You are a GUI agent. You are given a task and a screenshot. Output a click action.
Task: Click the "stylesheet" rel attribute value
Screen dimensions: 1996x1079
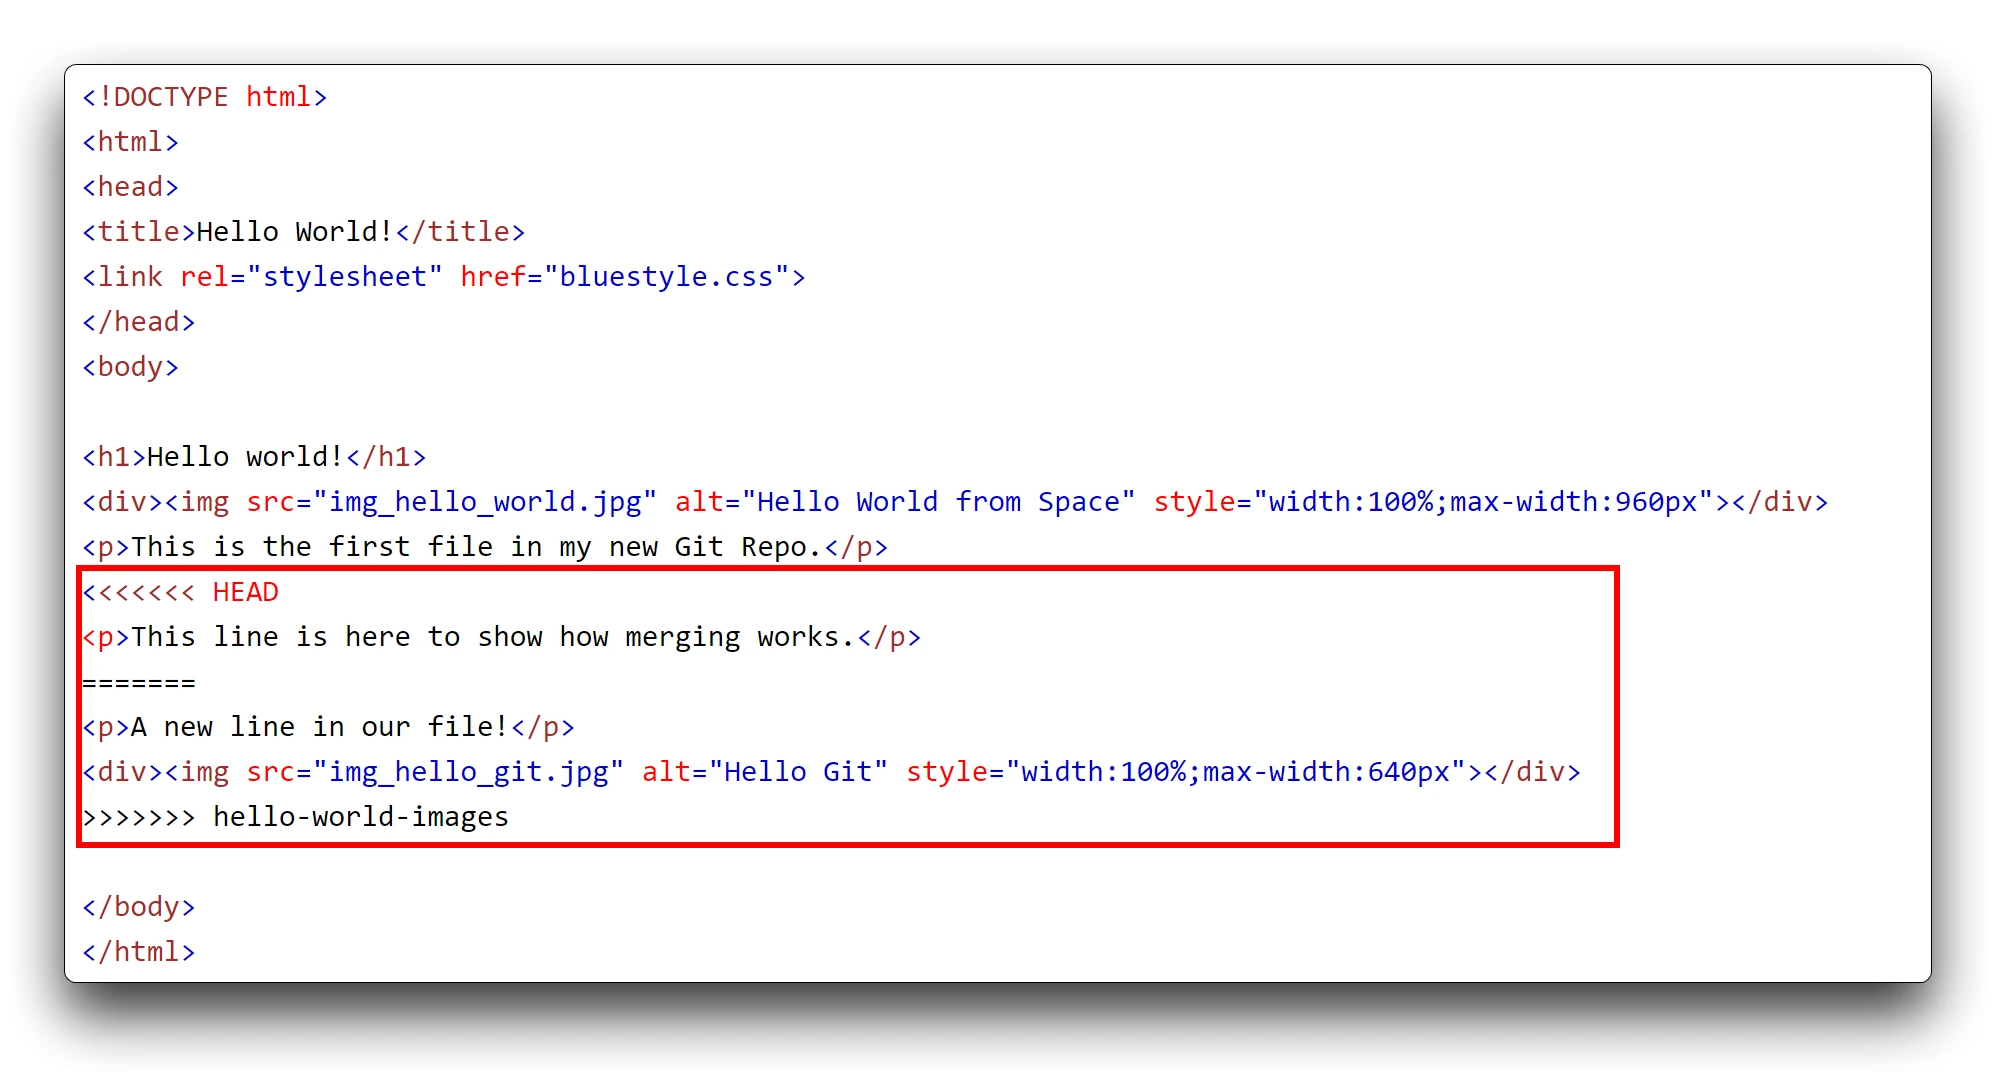click(x=344, y=277)
